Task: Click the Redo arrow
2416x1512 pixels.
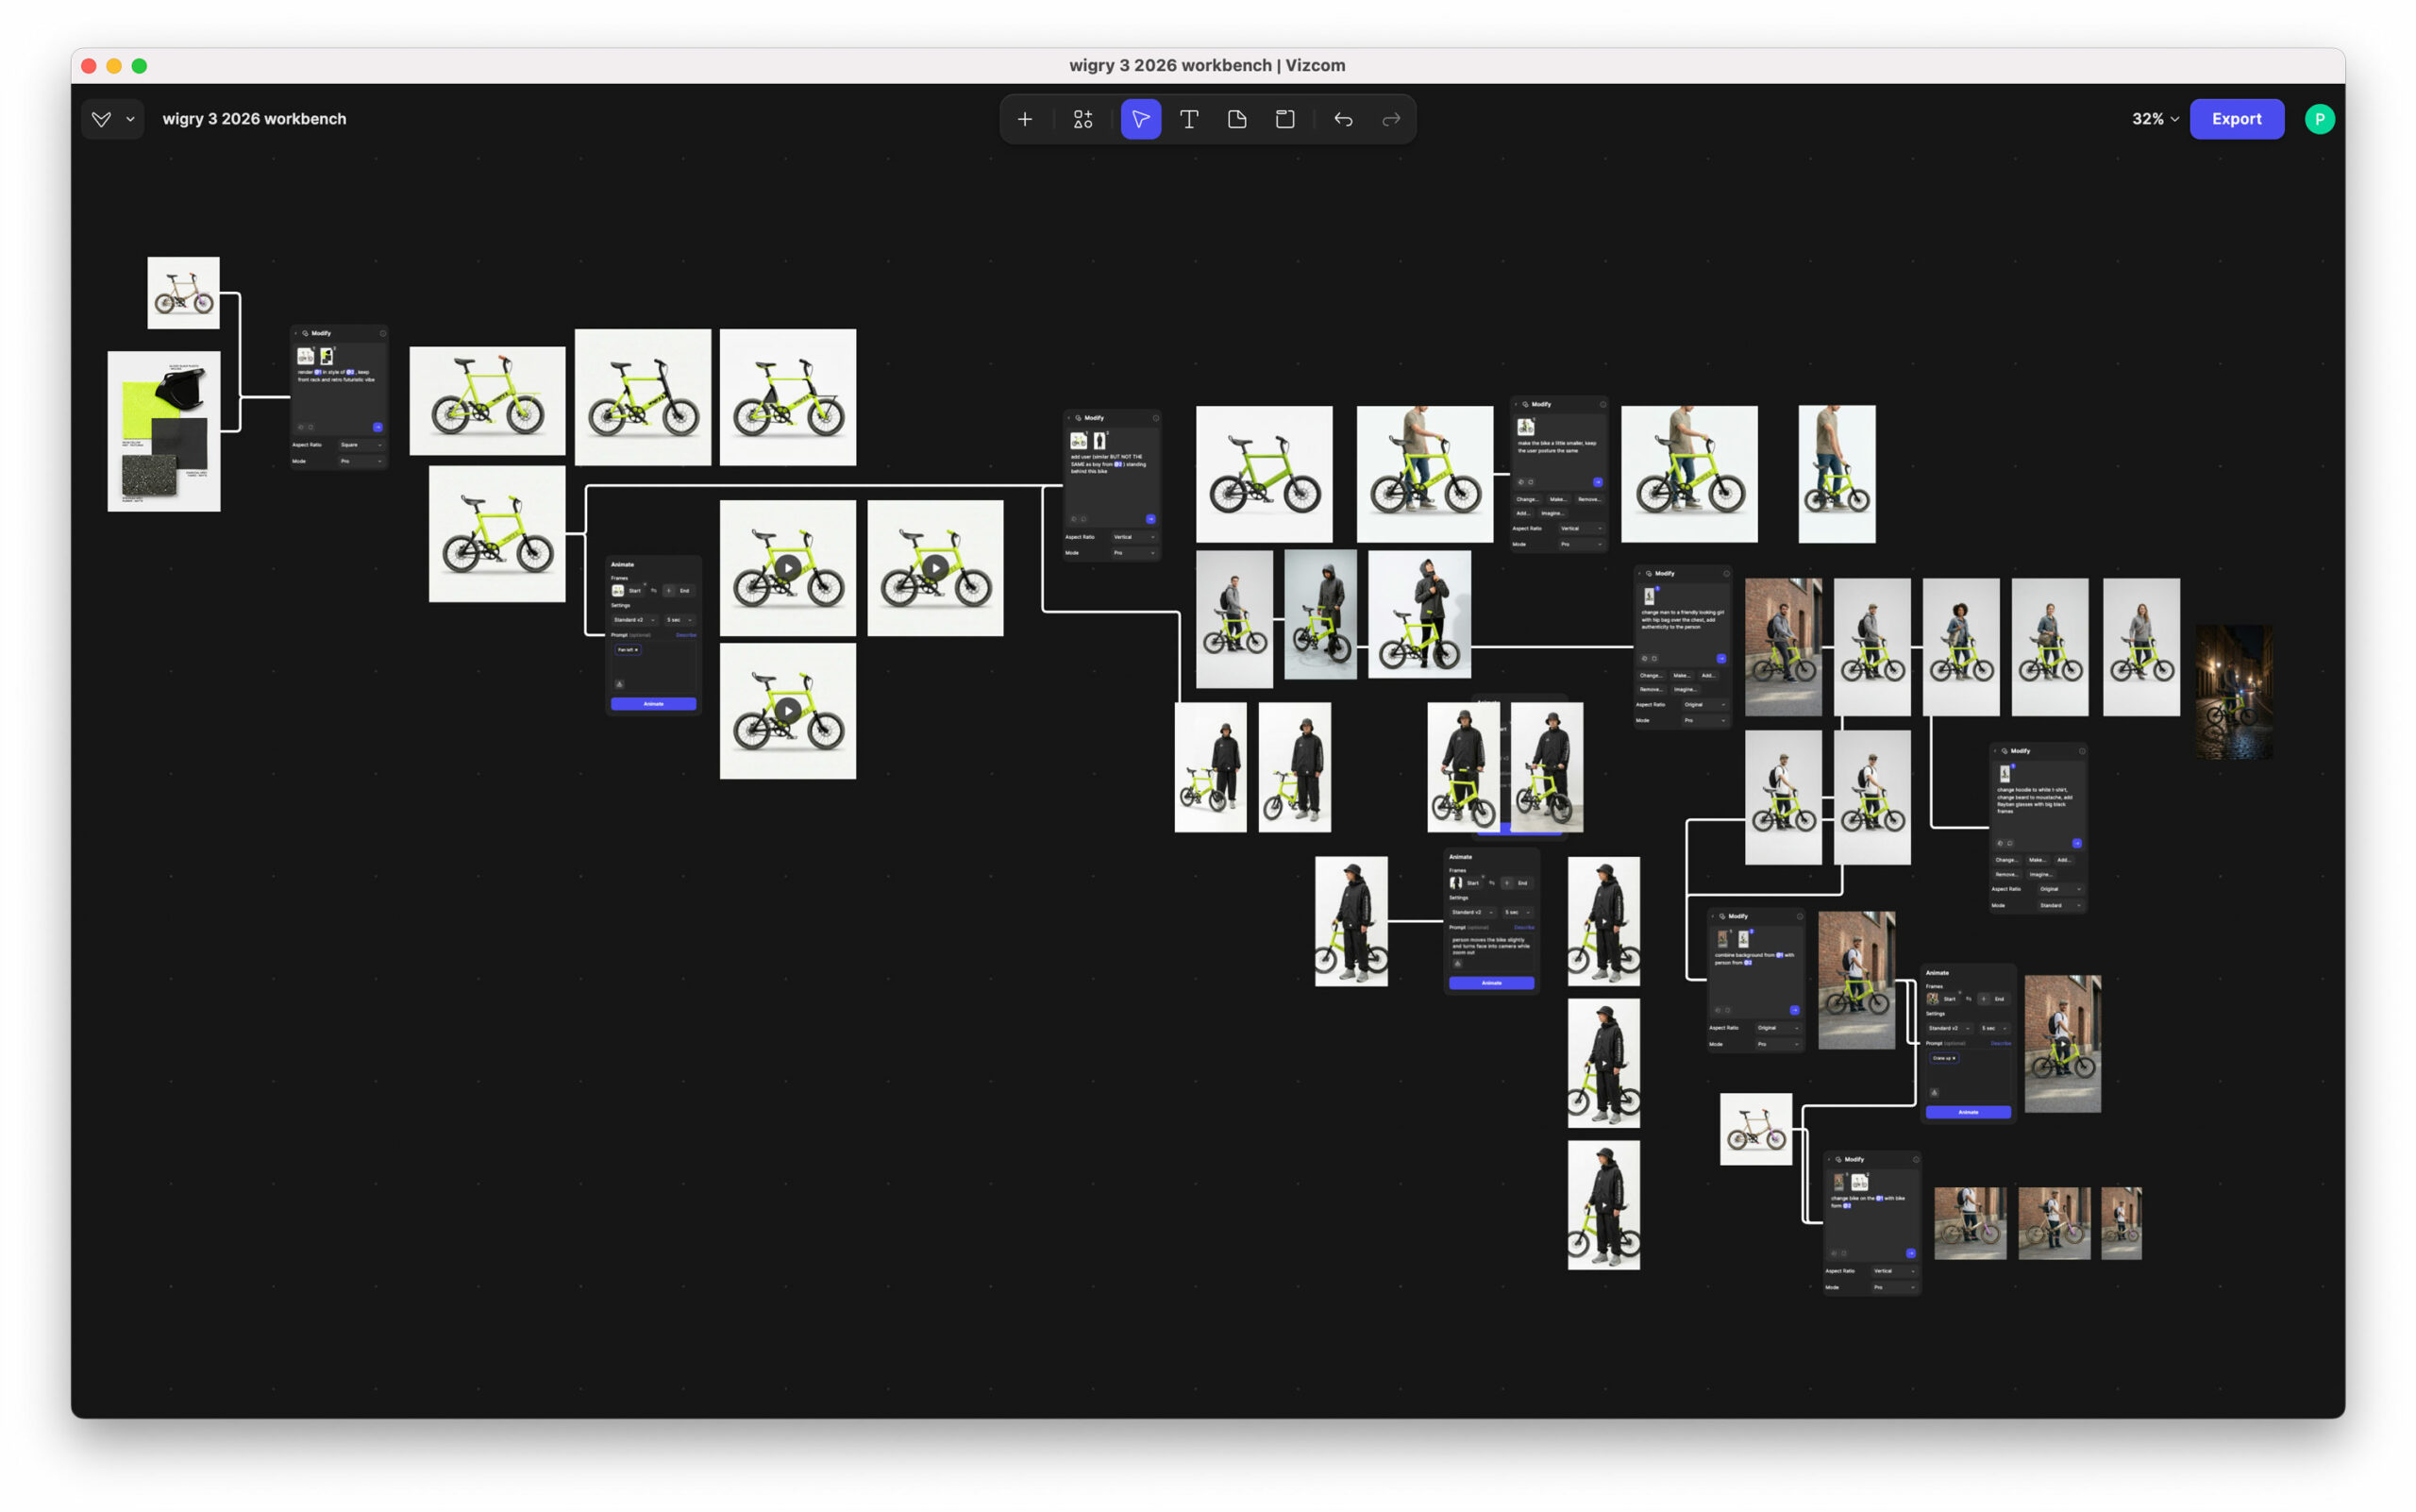Action: tap(1390, 119)
